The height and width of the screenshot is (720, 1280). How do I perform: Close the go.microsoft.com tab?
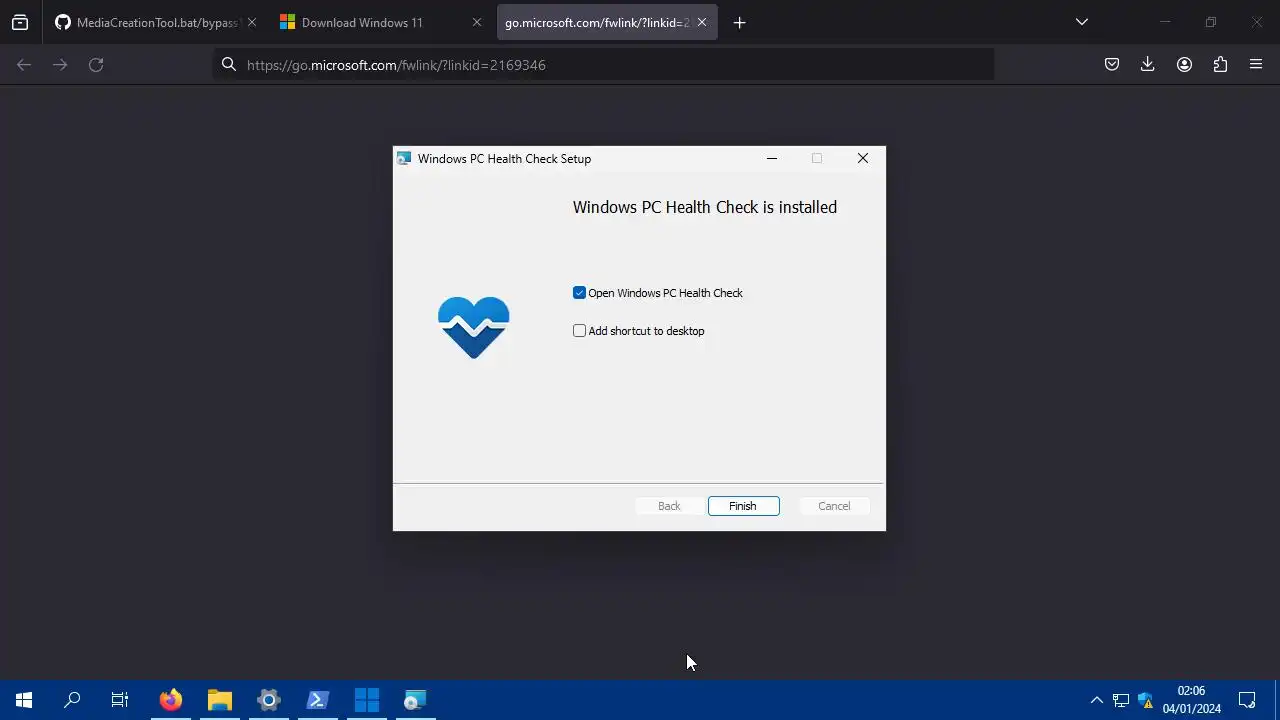click(x=702, y=22)
